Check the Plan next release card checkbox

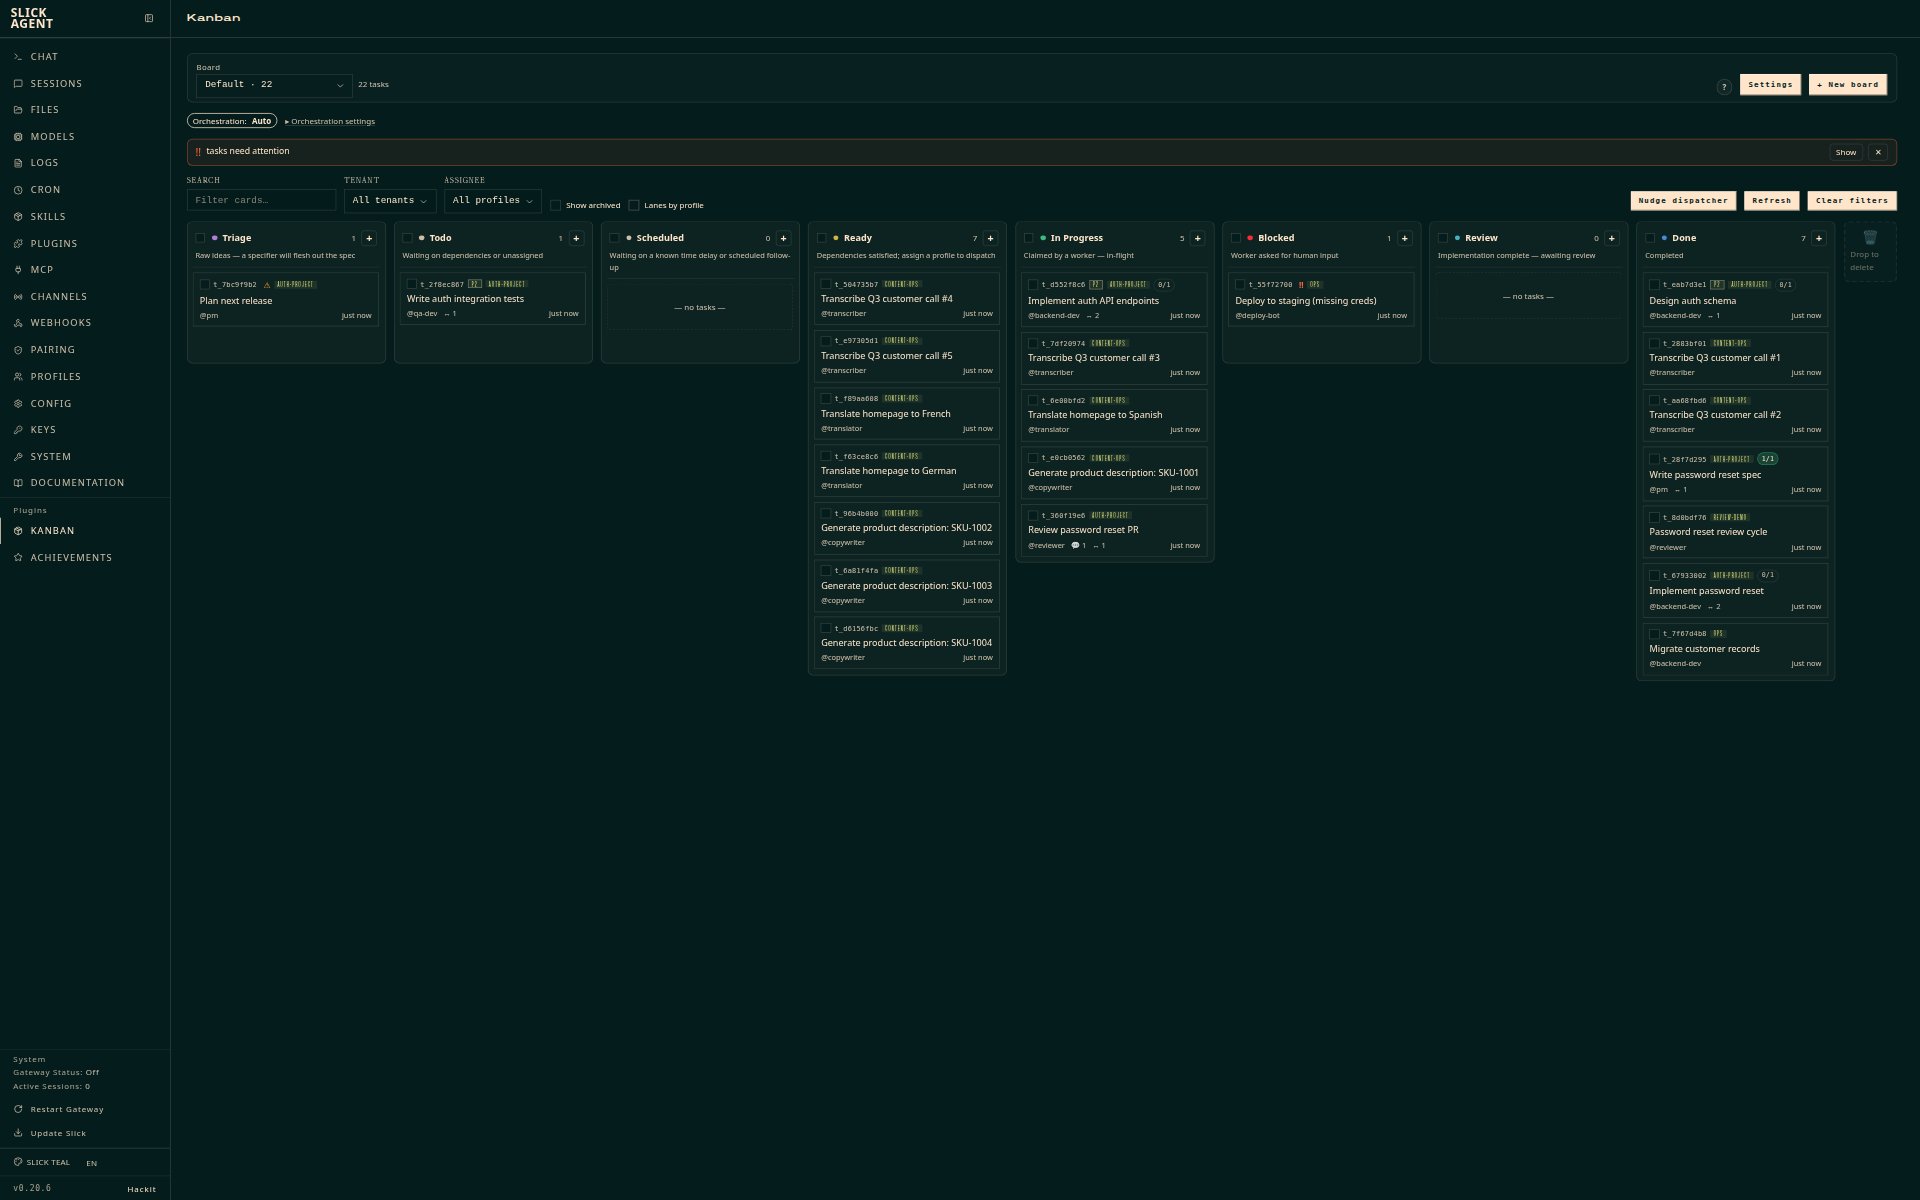(x=205, y=285)
